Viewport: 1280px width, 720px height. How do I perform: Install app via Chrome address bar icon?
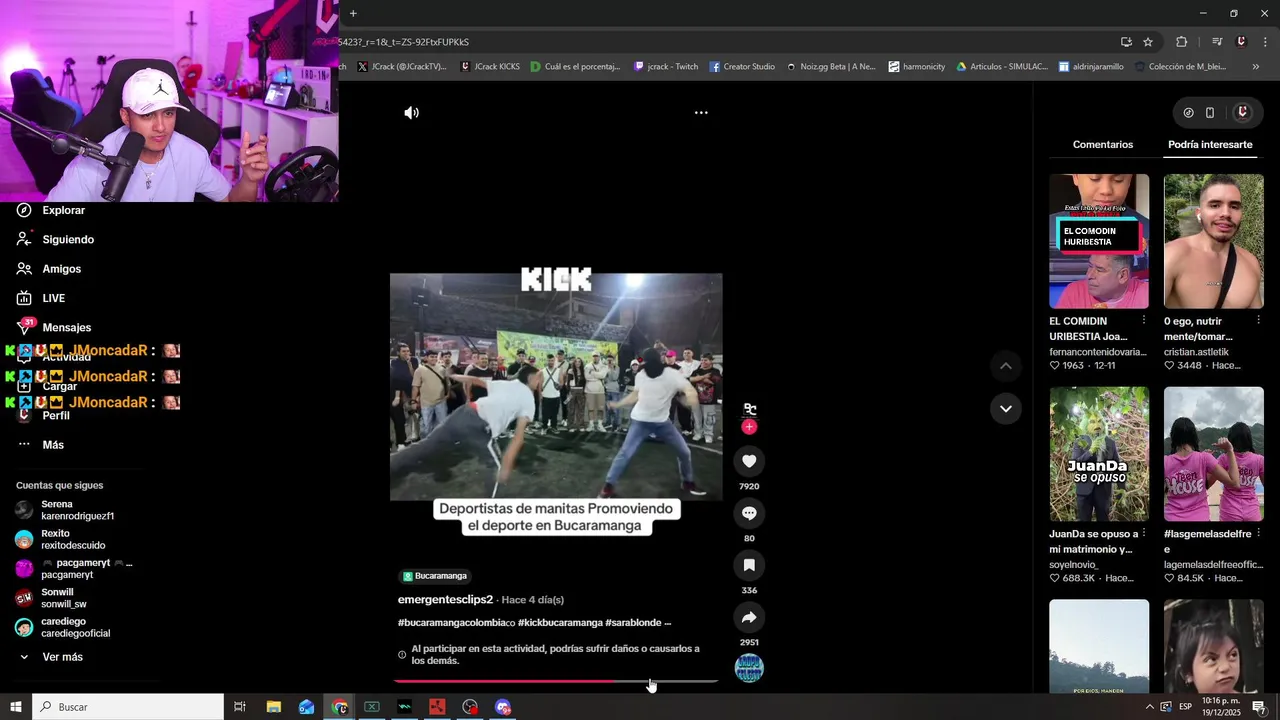click(1126, 42)
